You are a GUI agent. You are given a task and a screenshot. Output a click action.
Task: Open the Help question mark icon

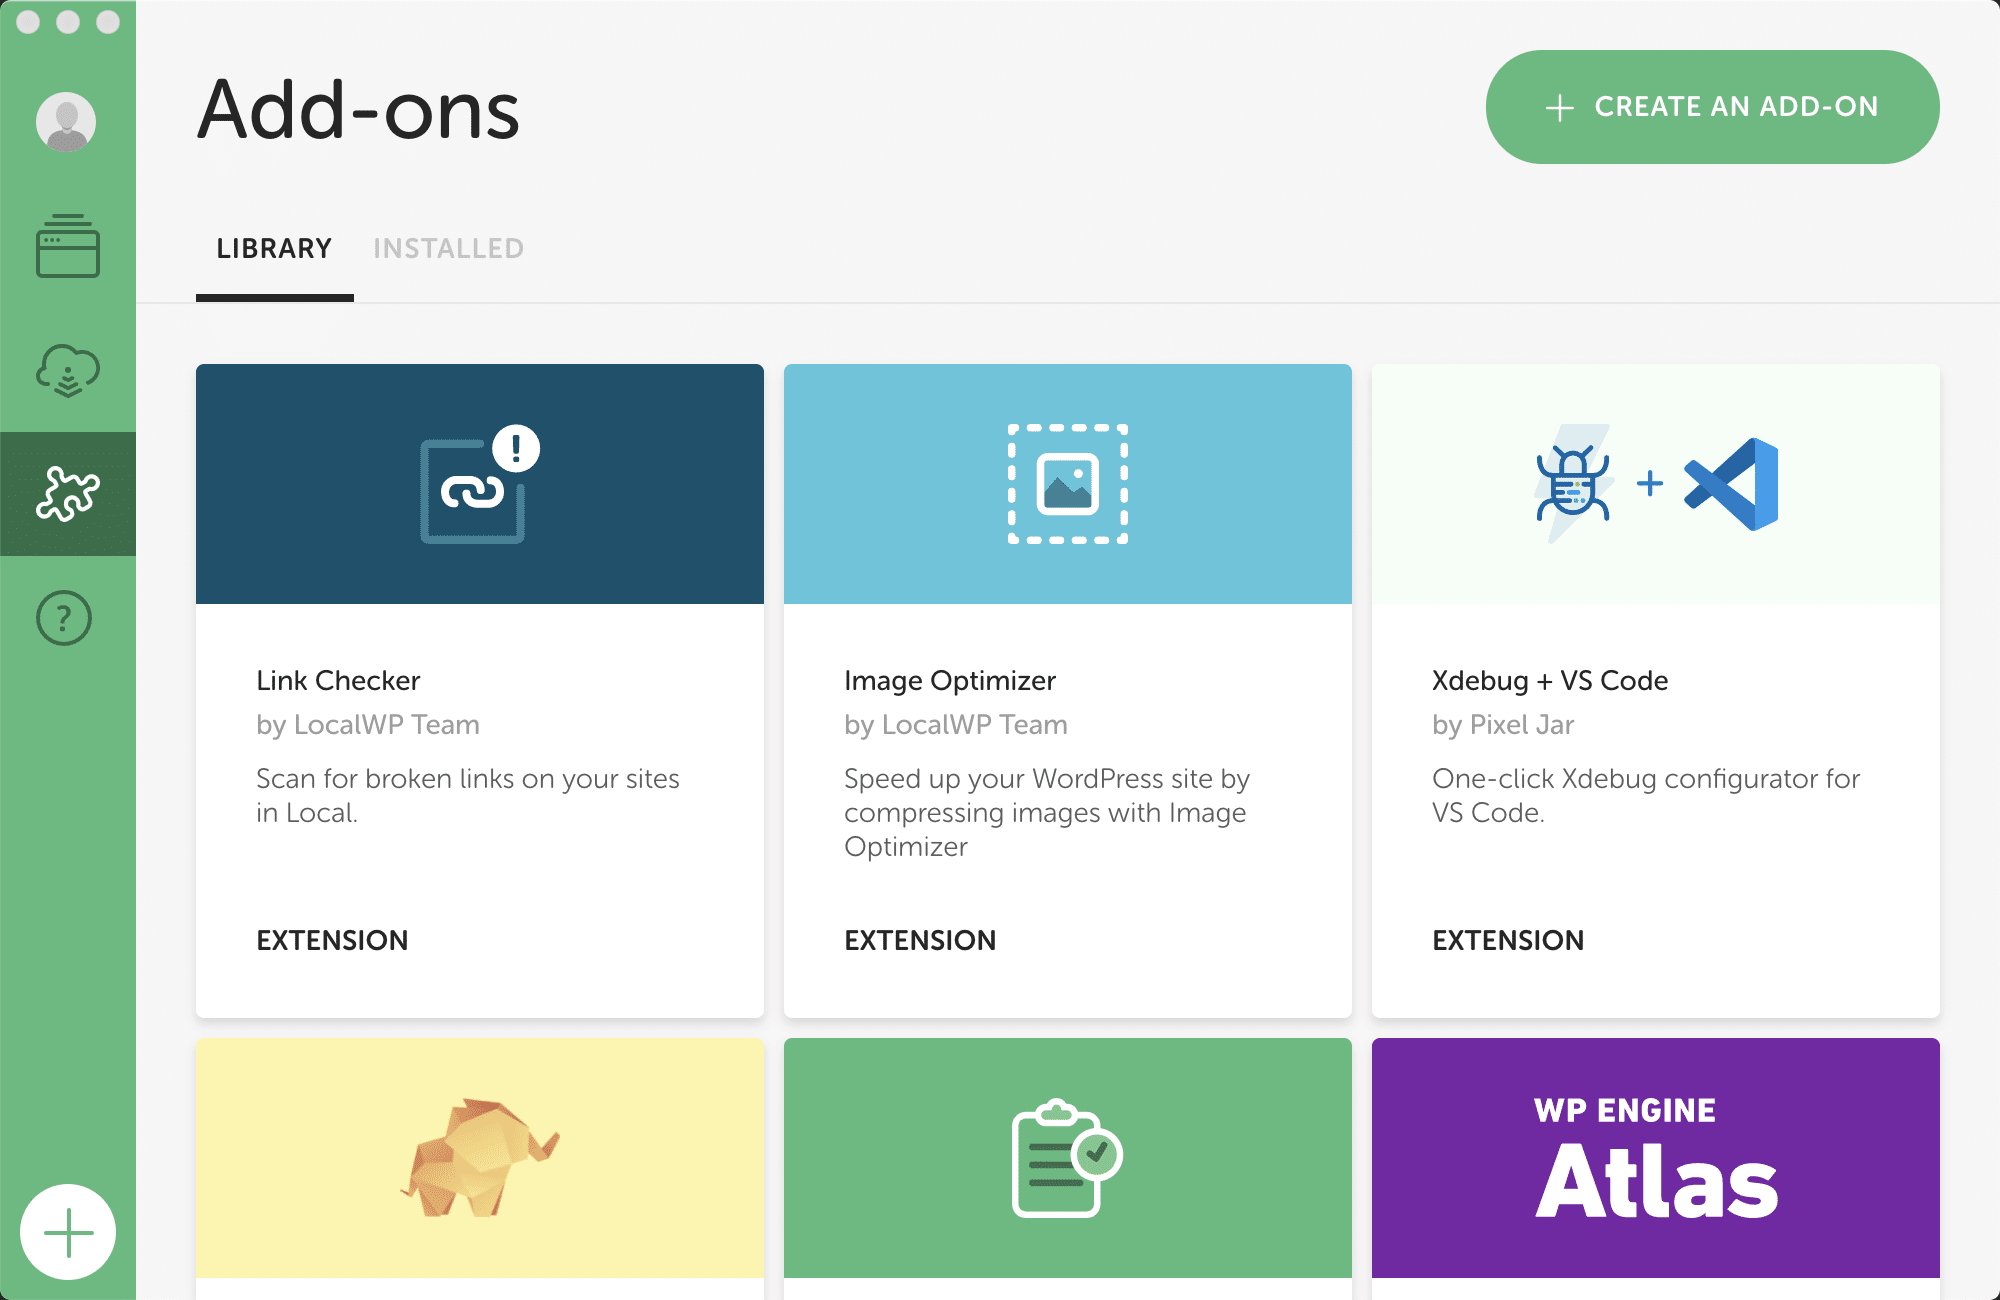(64, 618)
